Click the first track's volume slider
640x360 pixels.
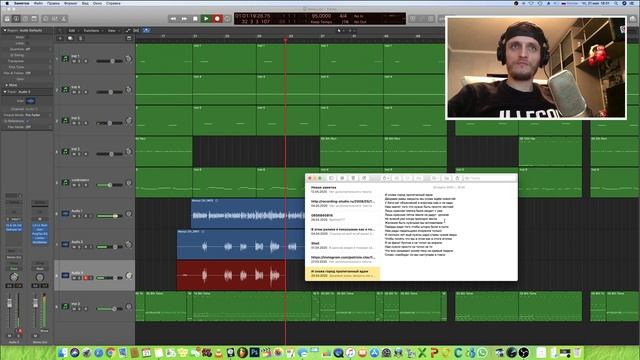109,61
